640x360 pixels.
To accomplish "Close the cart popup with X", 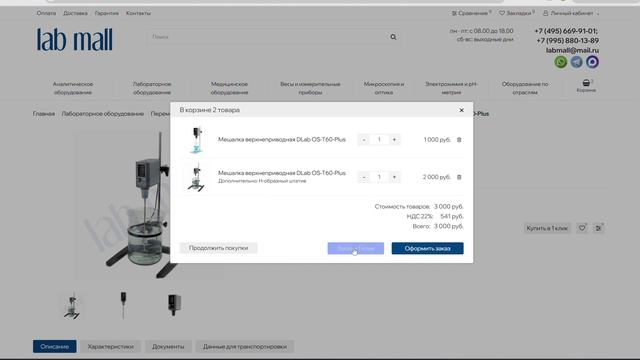I will [x=461, y=110].
